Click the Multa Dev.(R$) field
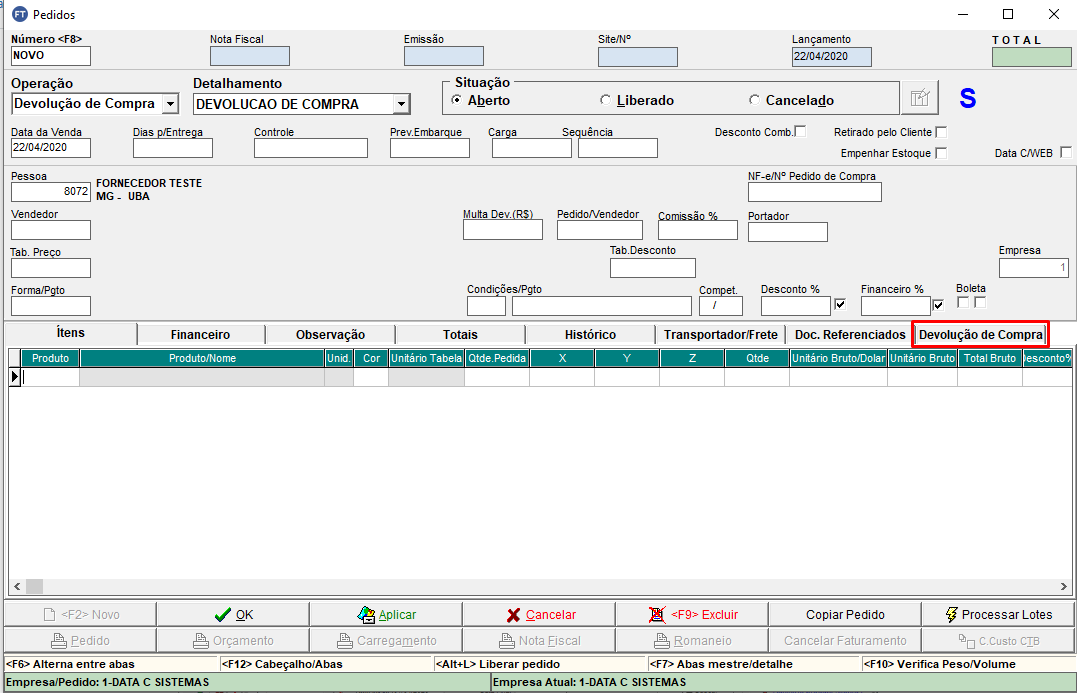 point(503,230)
